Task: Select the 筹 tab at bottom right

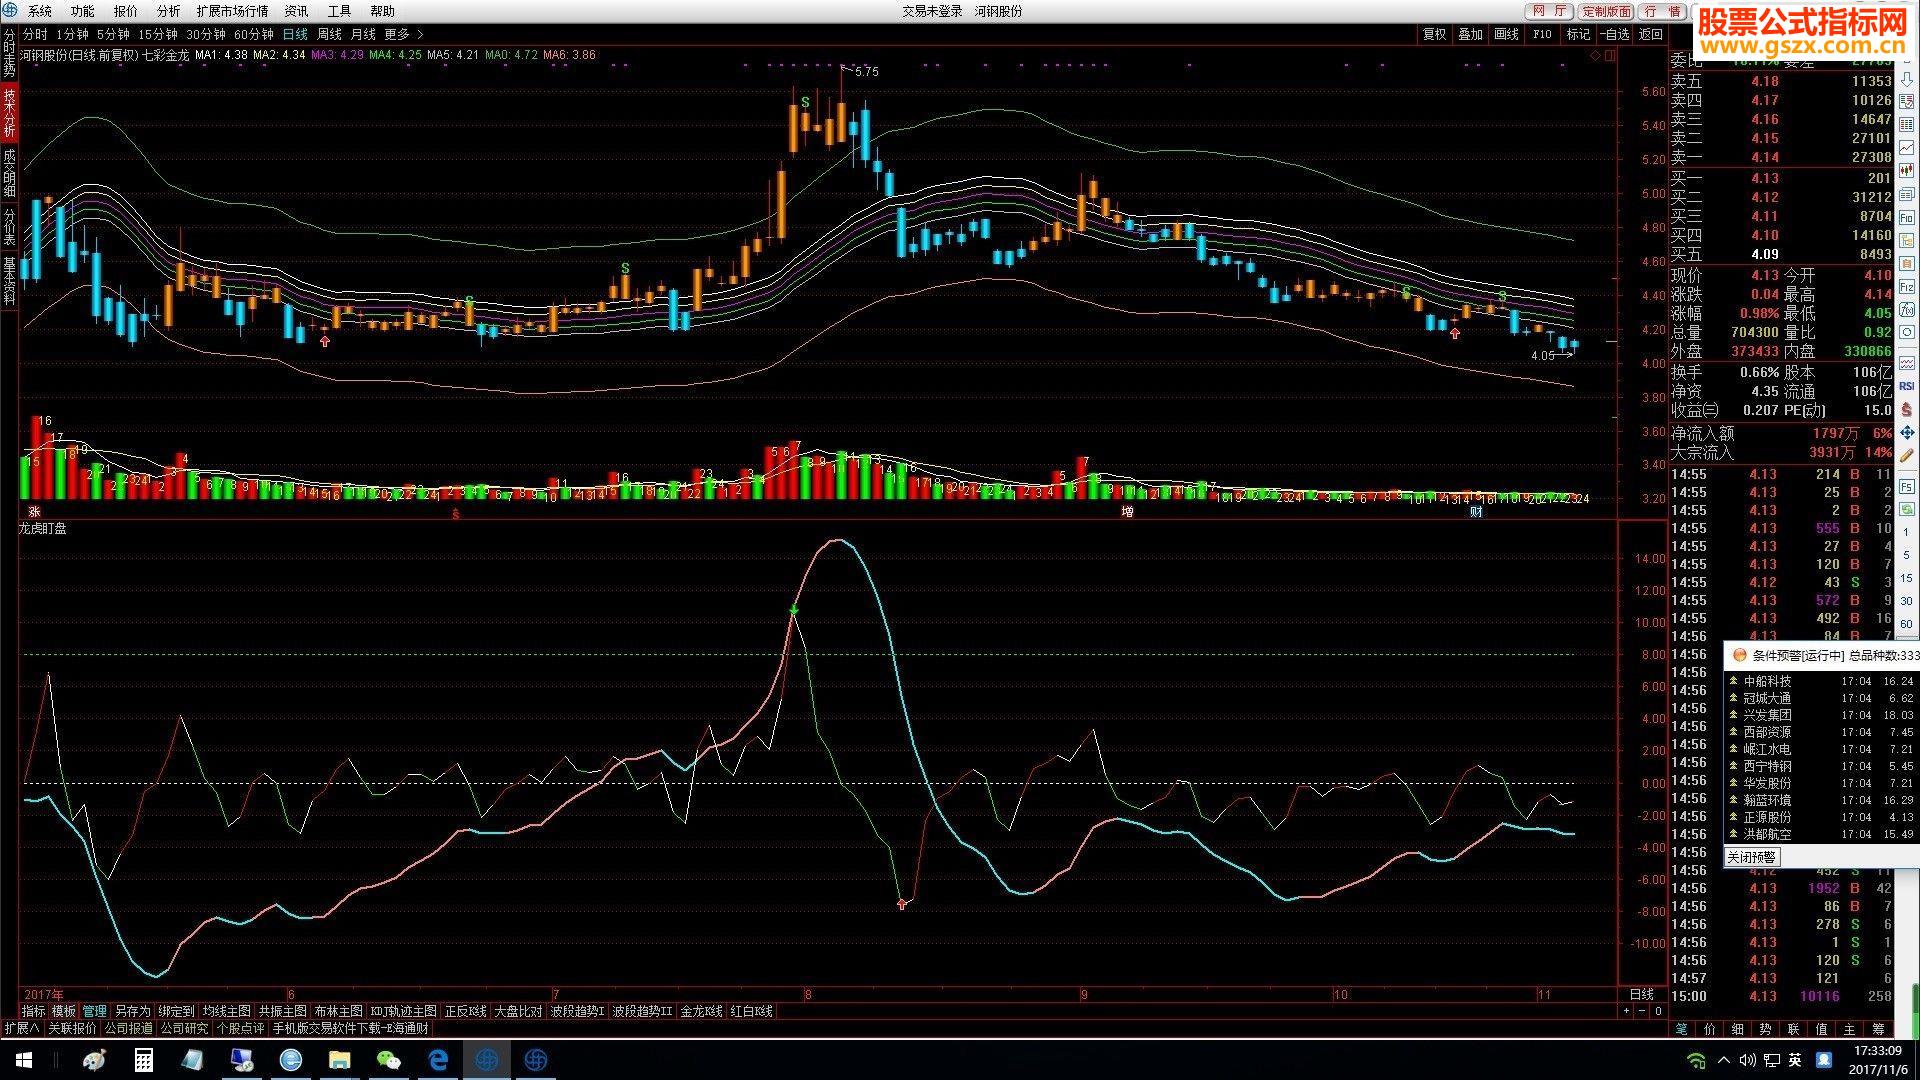Action: 1877,1028
